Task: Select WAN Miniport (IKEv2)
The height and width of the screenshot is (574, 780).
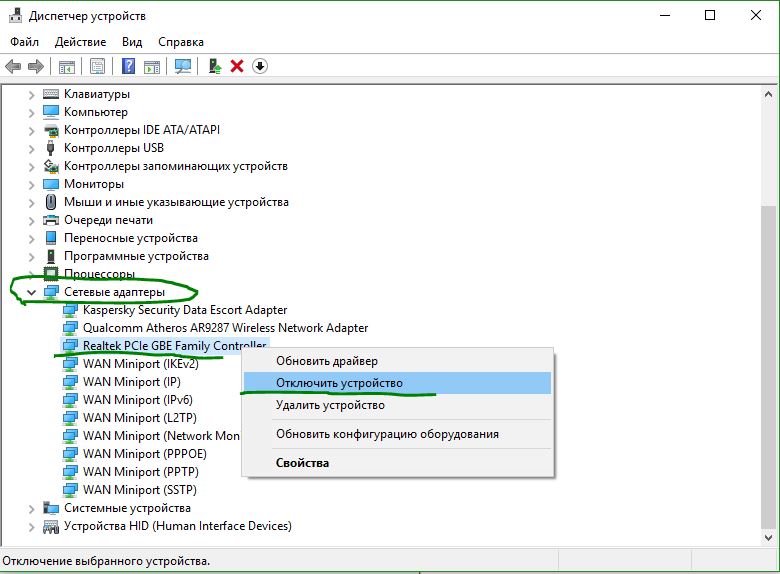Action: tap(141, 364)
